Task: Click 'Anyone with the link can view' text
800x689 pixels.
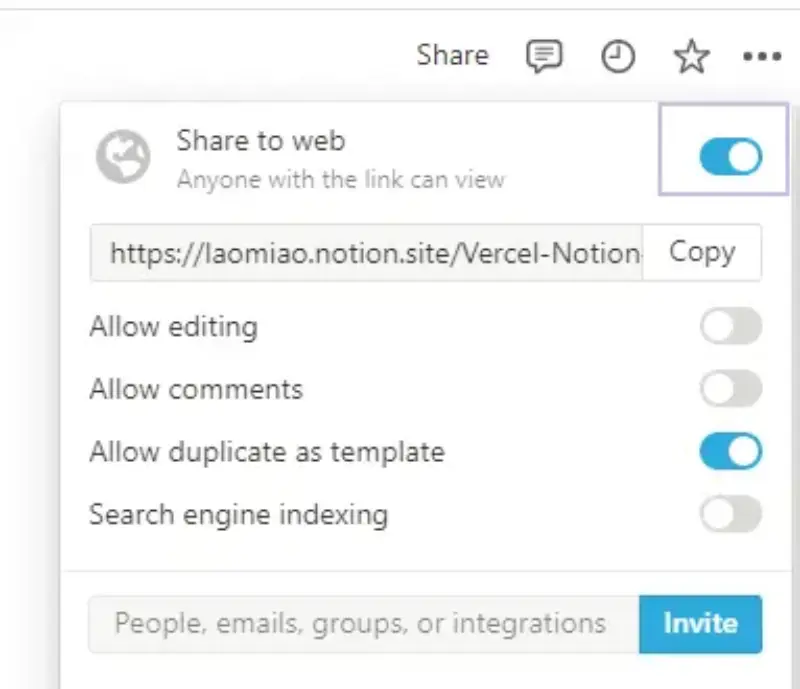Action: 340,181
